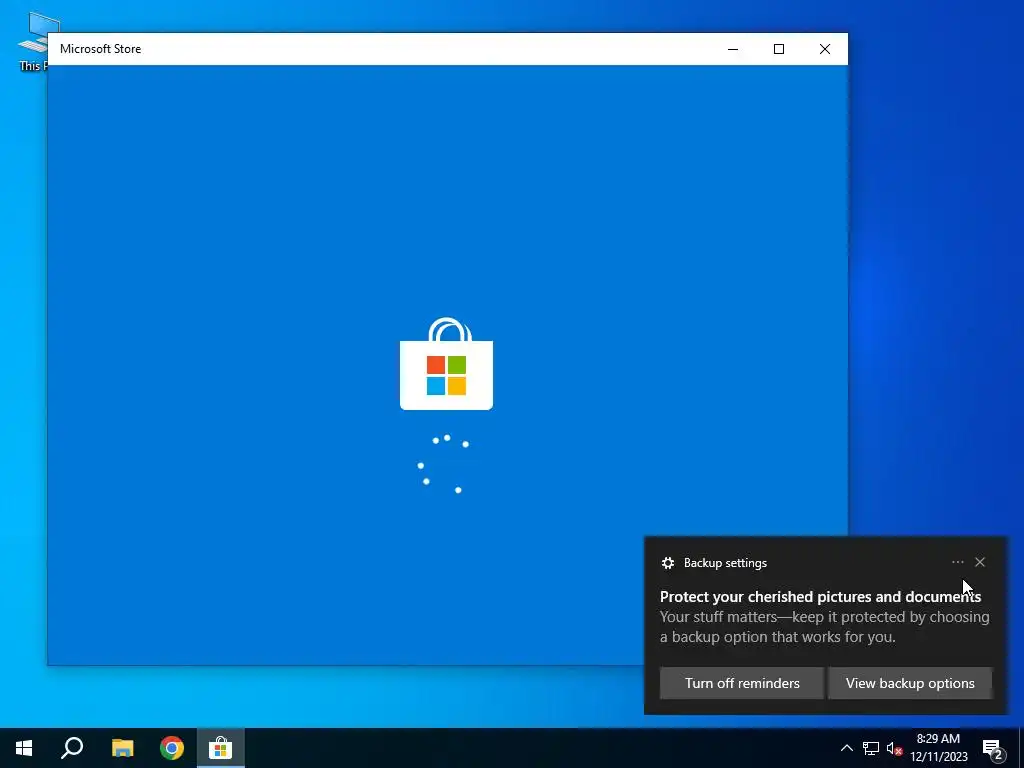Open the Action Center notifications icon
The width and height of the screenshot is (1024, 768).
coord(993,748)
